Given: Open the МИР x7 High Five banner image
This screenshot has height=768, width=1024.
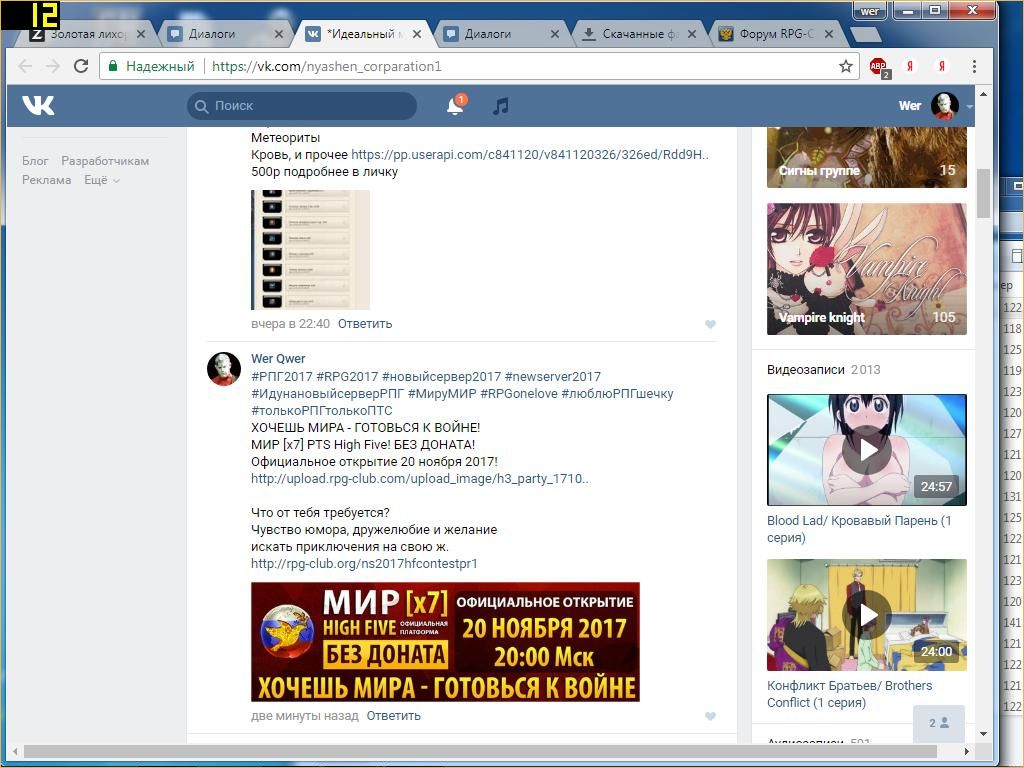Looking at the screenshot, I should coord(445,642).
